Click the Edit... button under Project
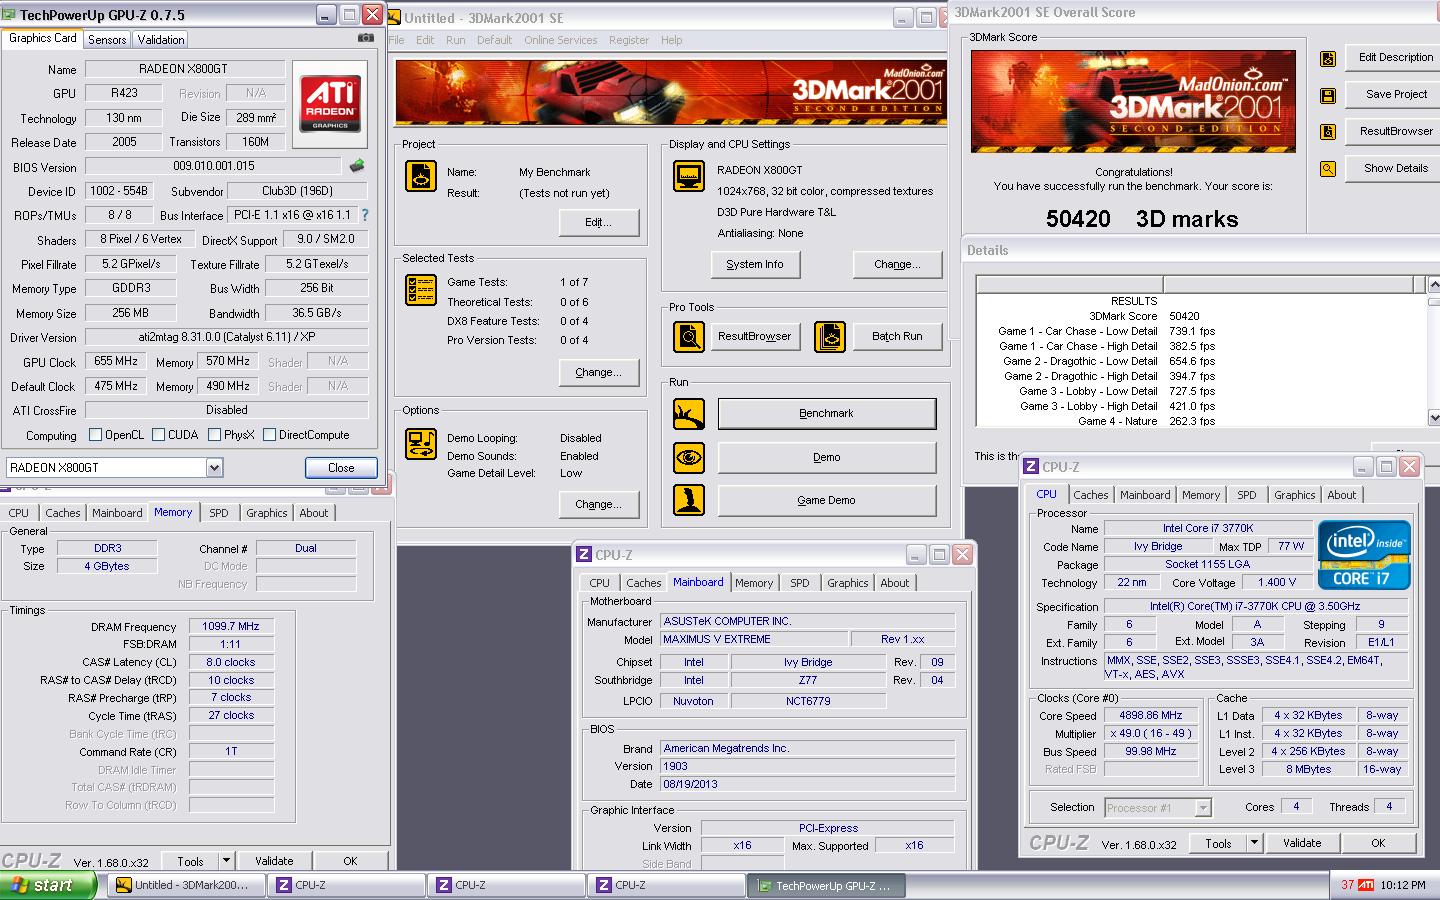The width and height of the screenshot is (1440, 900). pyautogui.click(x=598, y=222)
